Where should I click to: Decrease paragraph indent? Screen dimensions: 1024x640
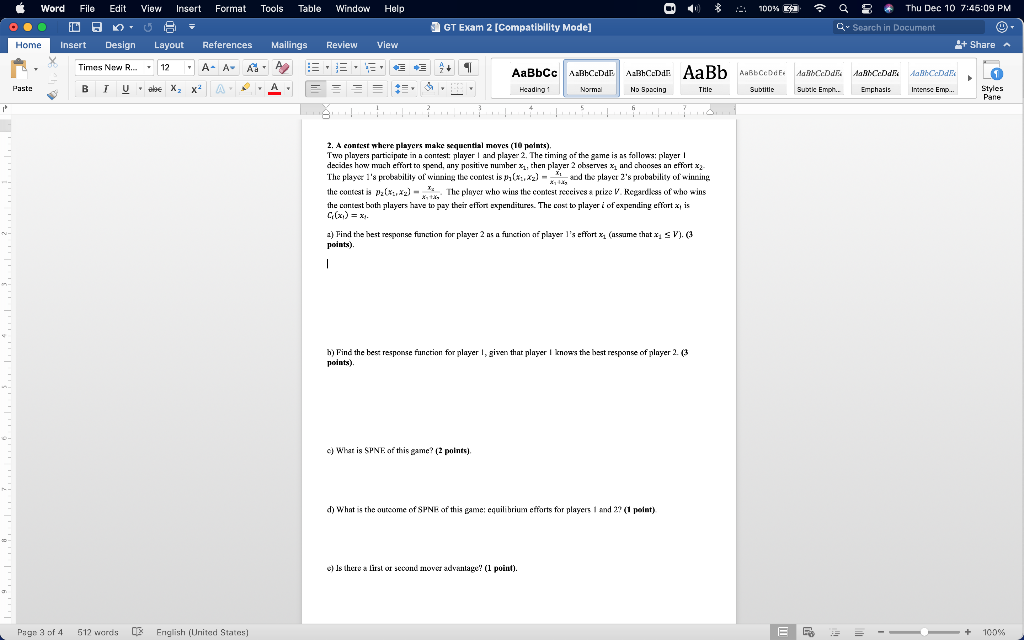coord(398,67)
